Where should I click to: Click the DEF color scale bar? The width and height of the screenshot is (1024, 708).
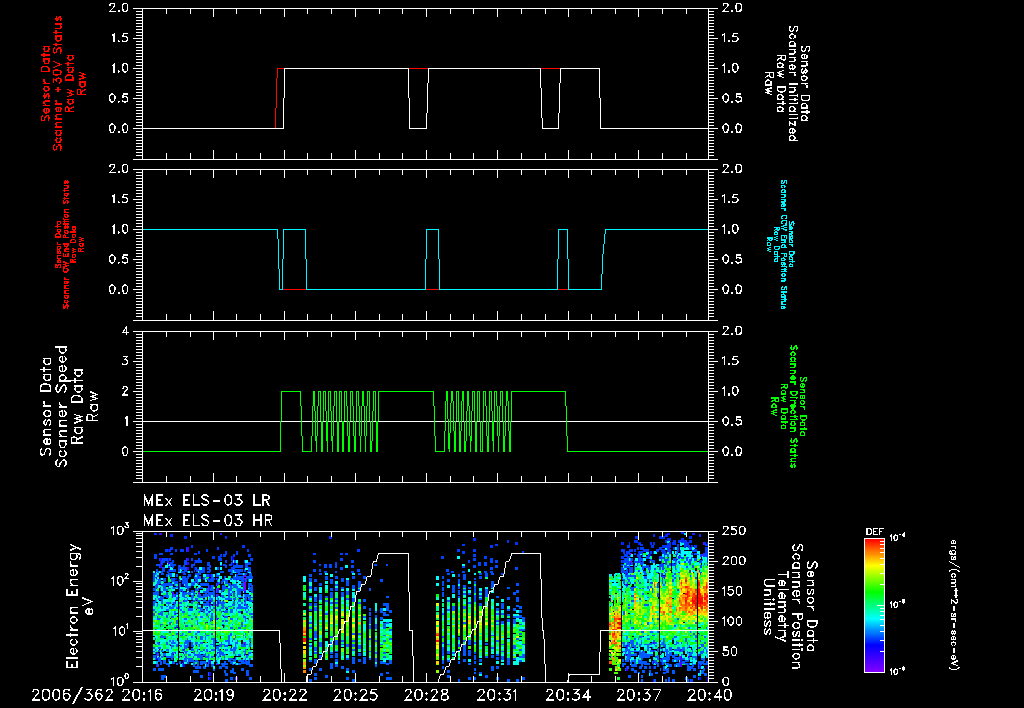pyautogui.click(x=874, y=604)
